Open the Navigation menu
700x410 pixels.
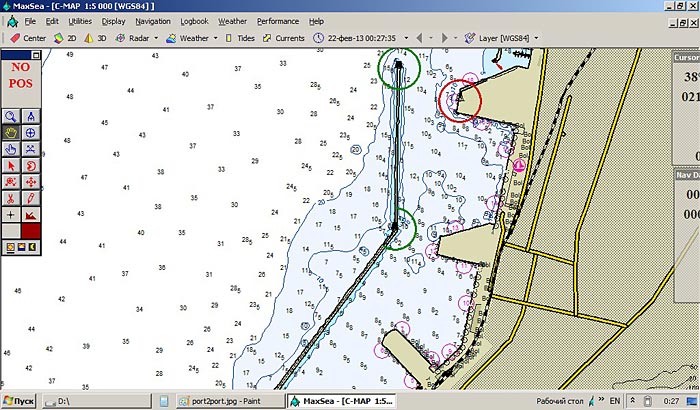(x=153, y=21)
